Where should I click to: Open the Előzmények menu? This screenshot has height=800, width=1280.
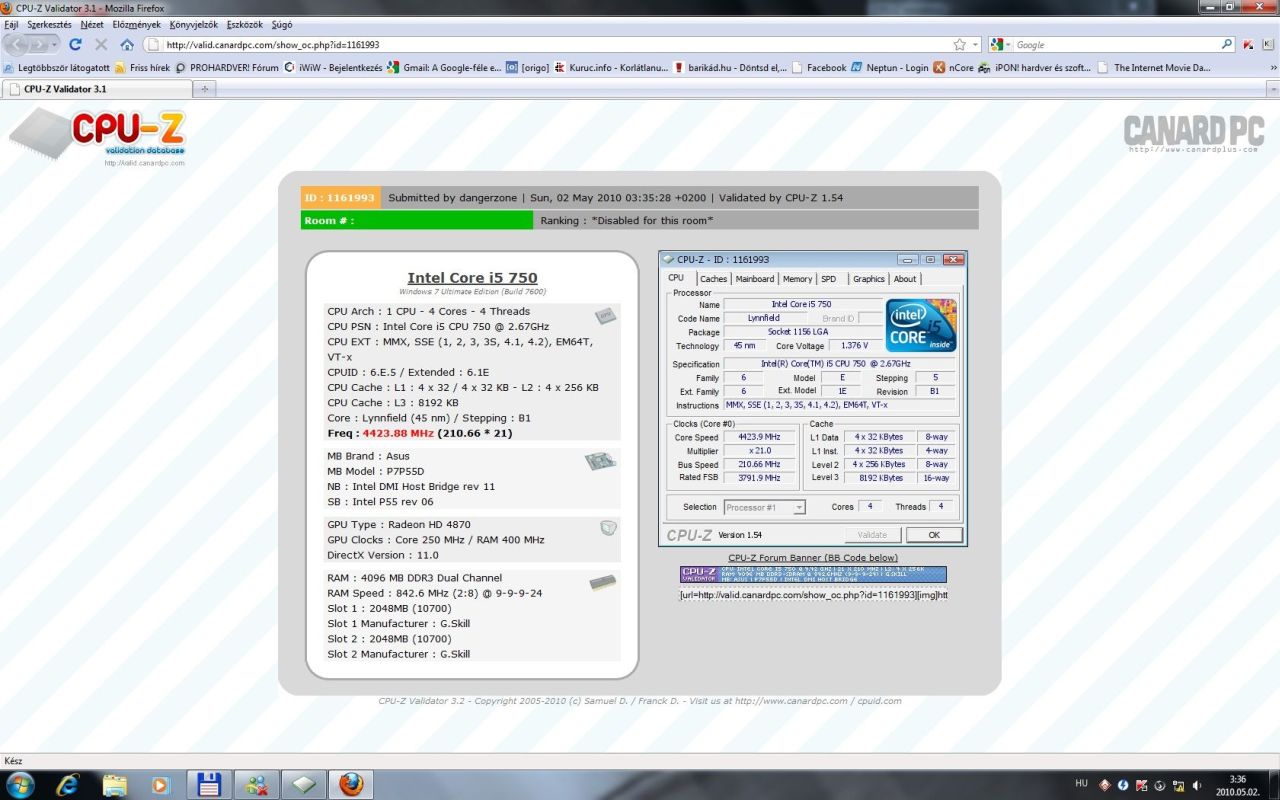click(x=136, y=24)
